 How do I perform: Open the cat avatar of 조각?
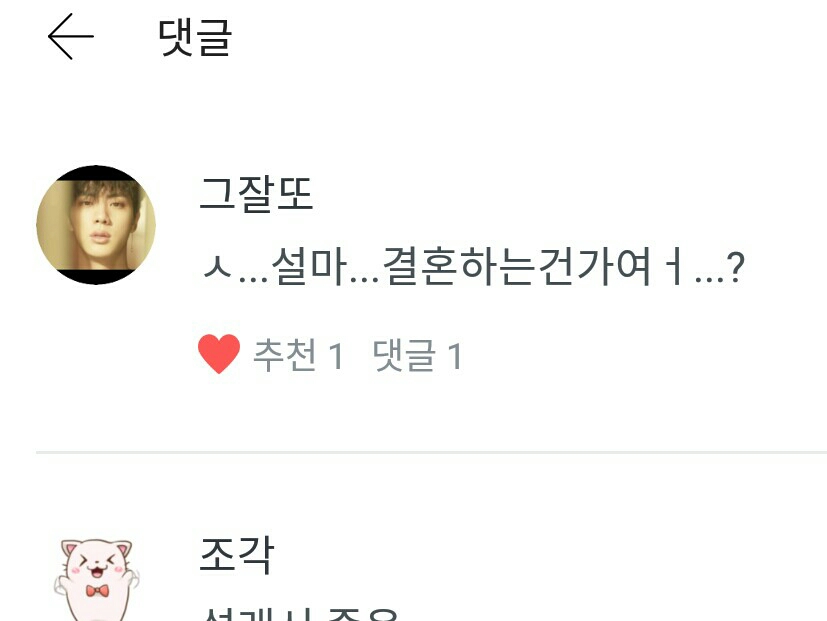(x=97, y=579)
